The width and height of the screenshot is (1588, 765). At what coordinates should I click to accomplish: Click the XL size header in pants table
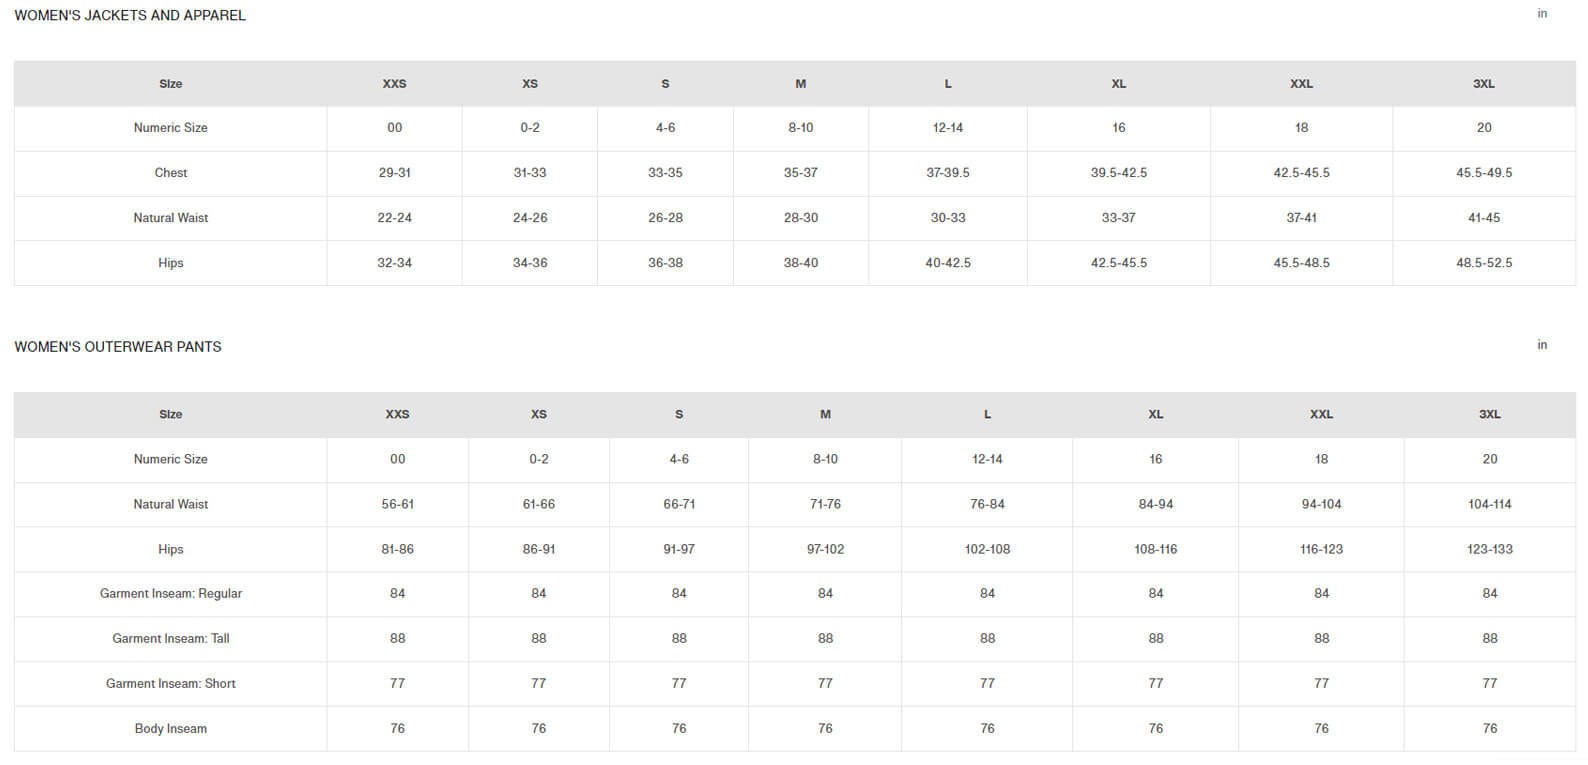pos(1155,415)
